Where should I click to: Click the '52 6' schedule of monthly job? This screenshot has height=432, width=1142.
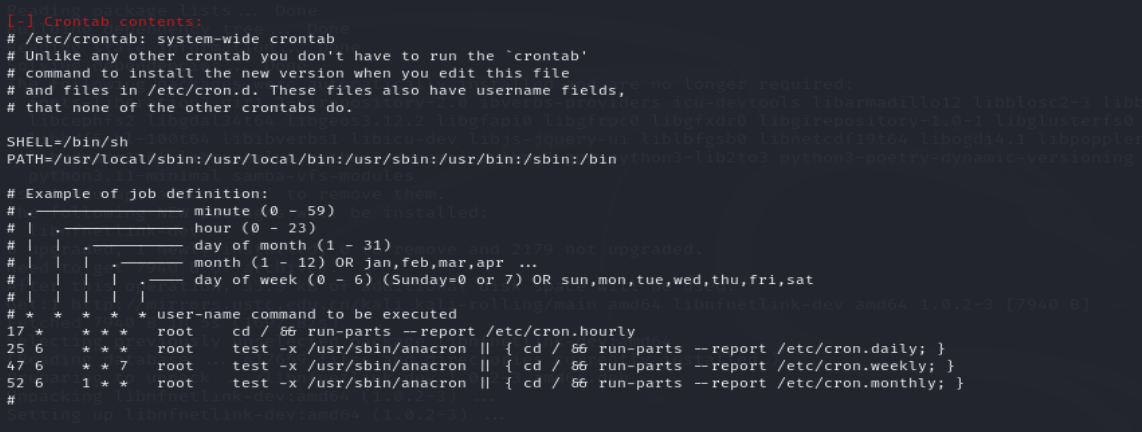25,383
